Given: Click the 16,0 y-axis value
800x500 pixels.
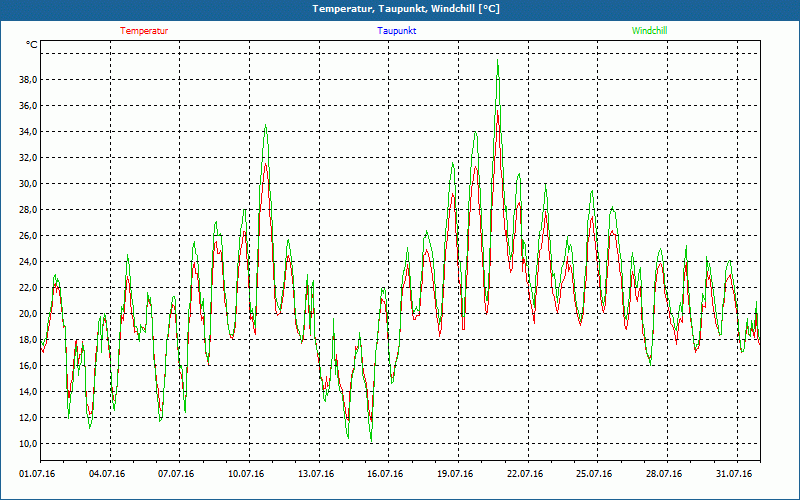Looking at the screenshot, I should click(x=28, y=366).
